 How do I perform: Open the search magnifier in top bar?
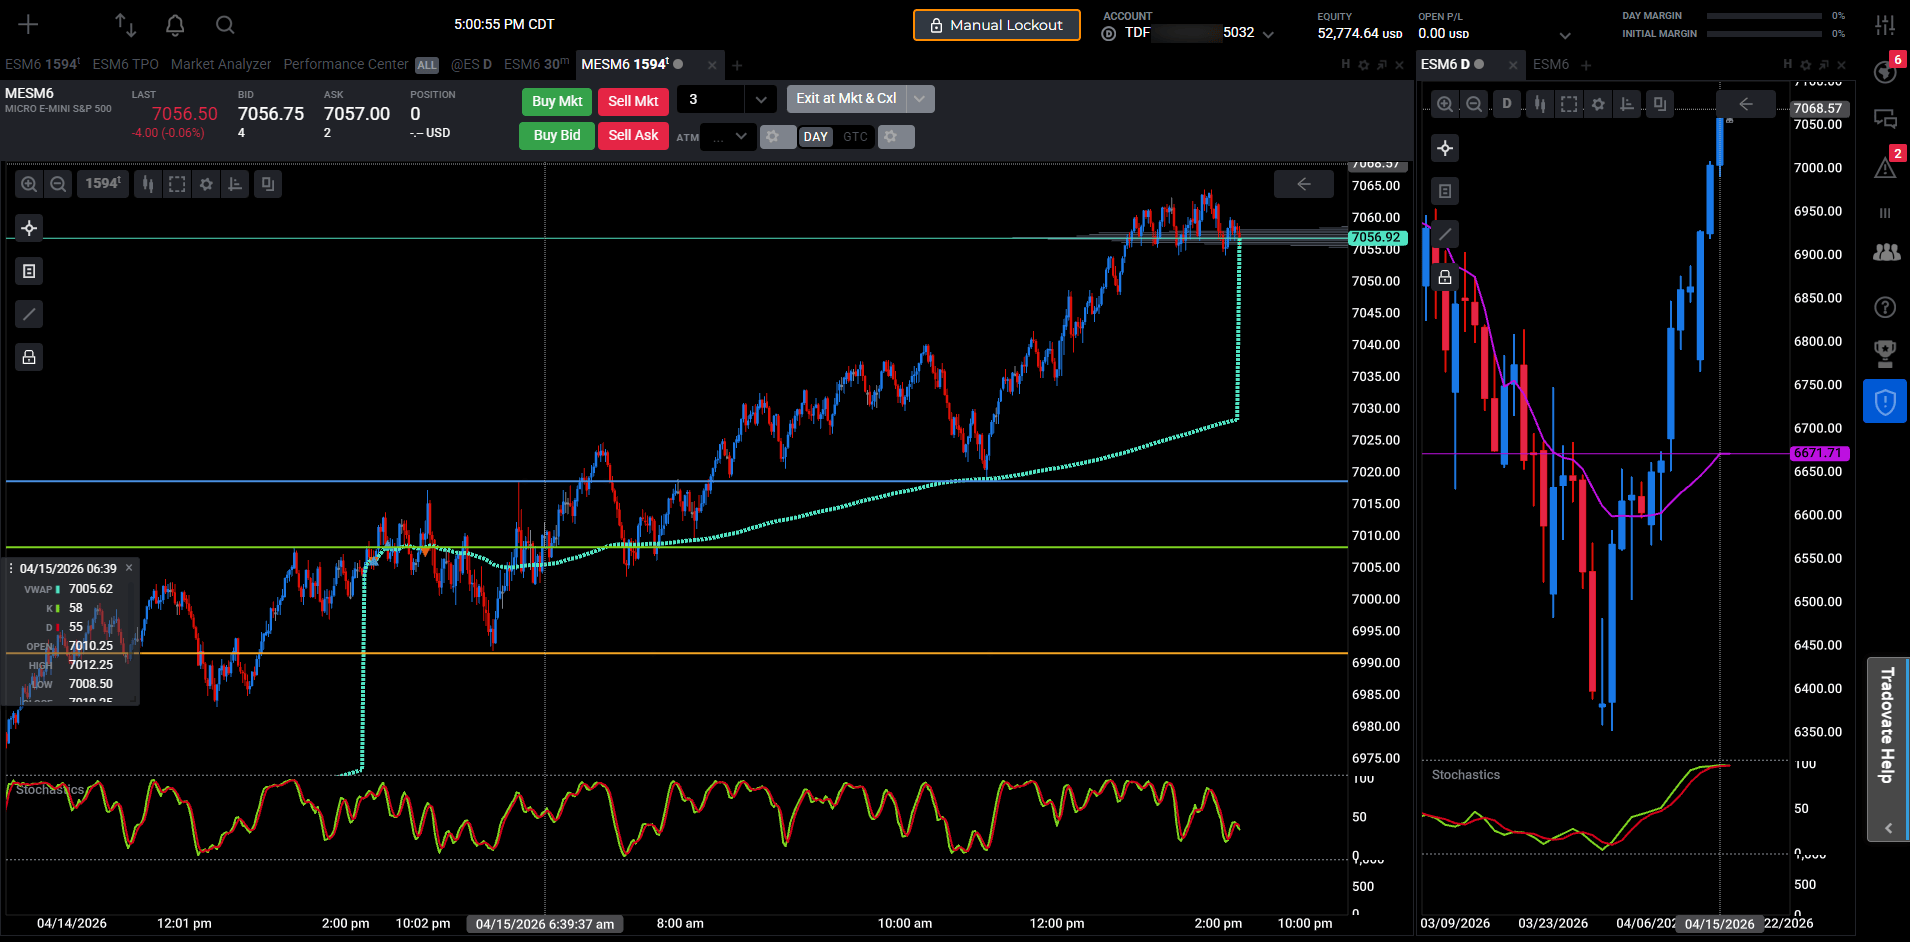(225, 25)
